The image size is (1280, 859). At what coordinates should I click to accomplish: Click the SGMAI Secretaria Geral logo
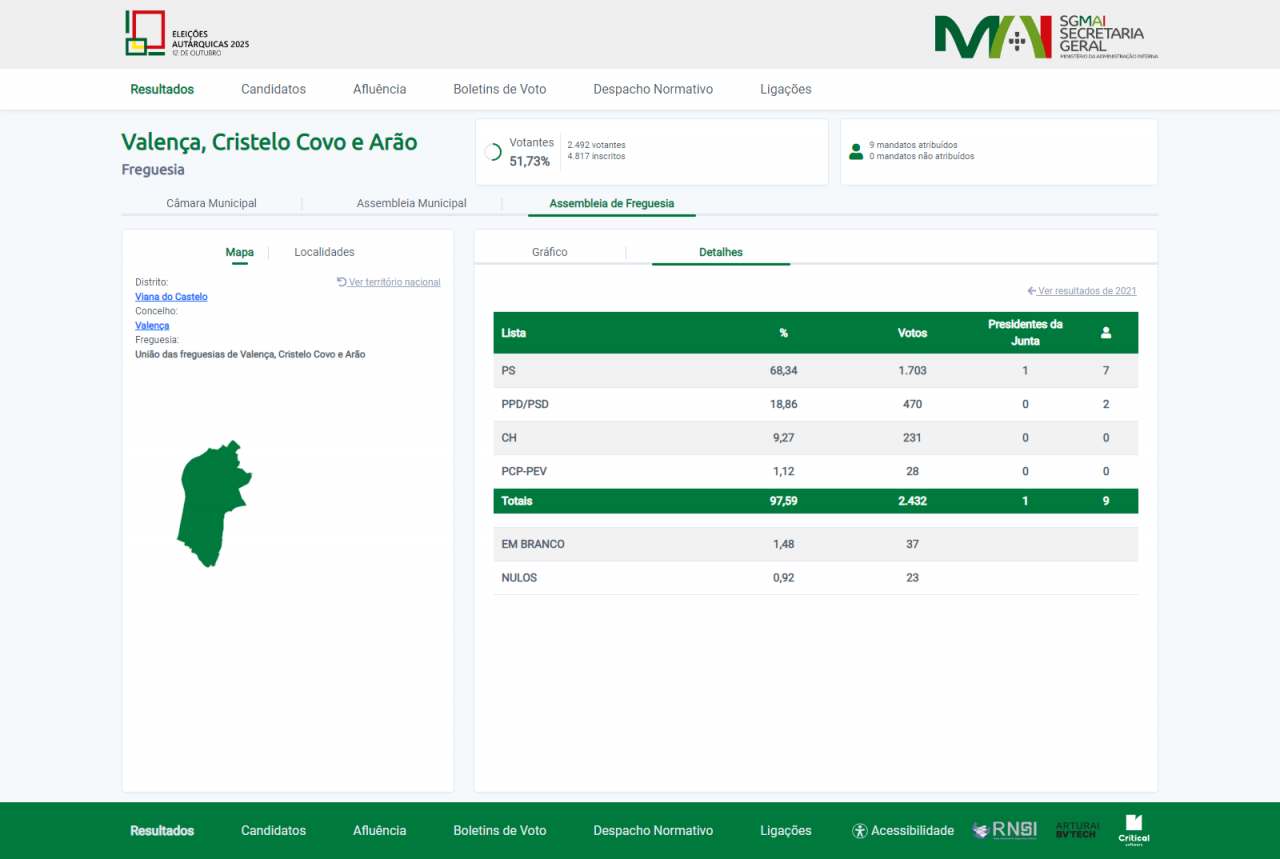coord(1045,37)
